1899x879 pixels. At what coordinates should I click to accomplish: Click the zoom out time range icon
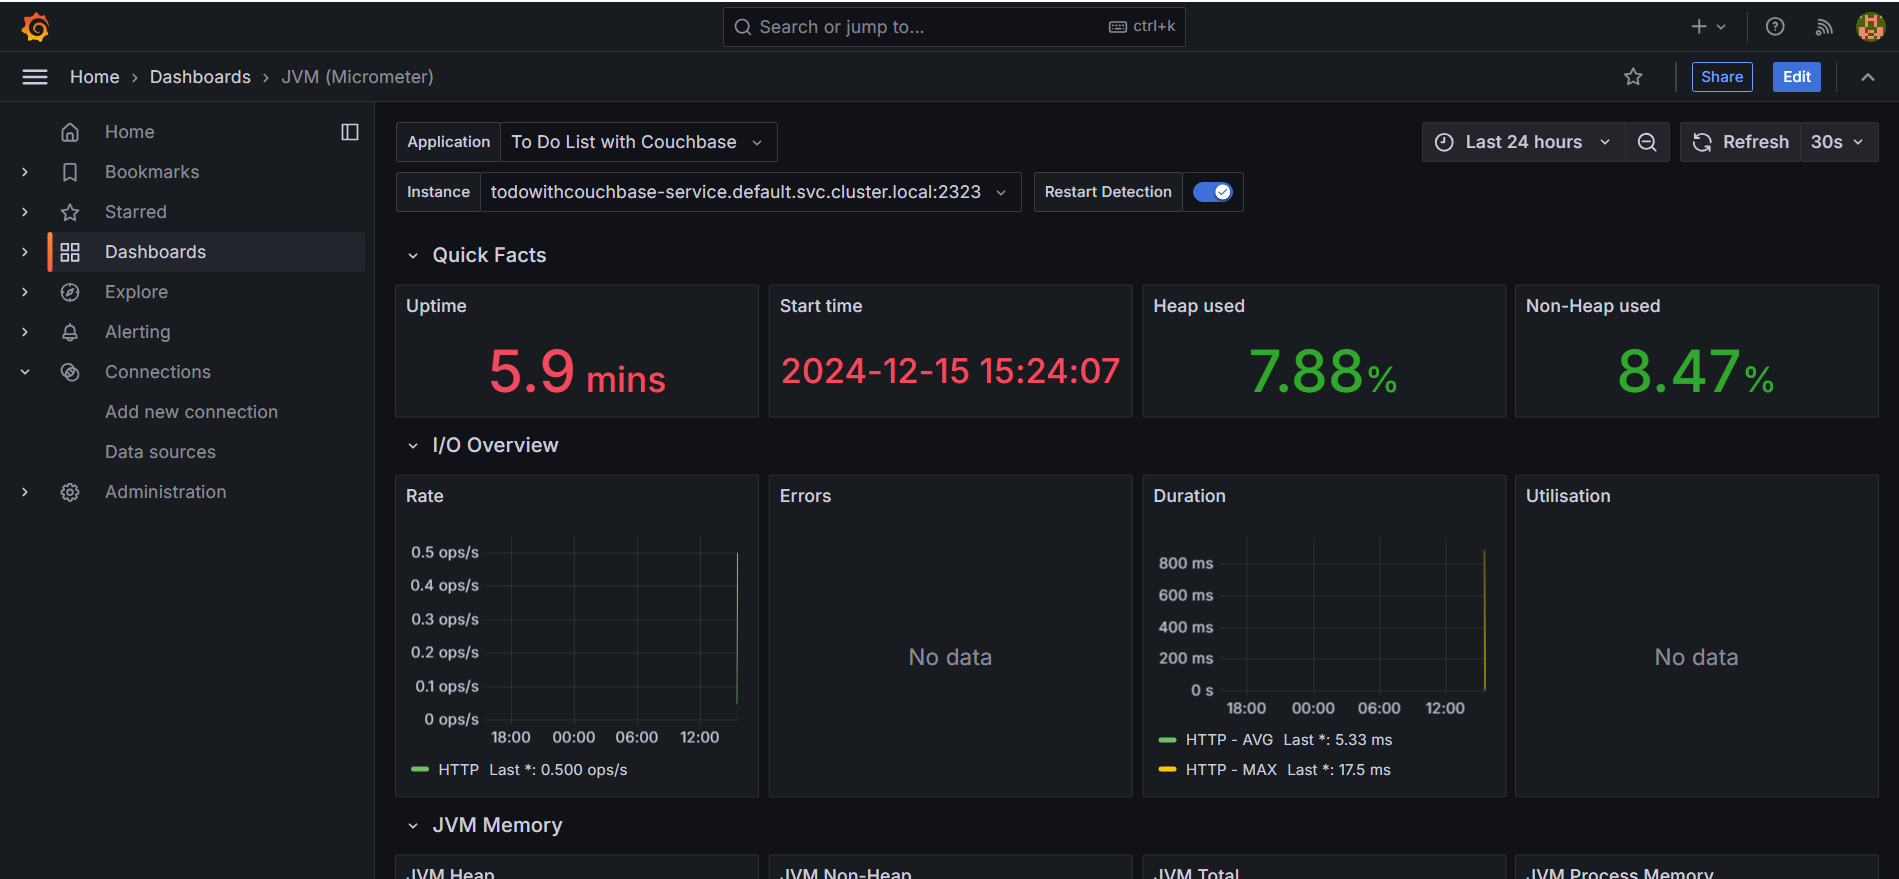[1647, 142]
